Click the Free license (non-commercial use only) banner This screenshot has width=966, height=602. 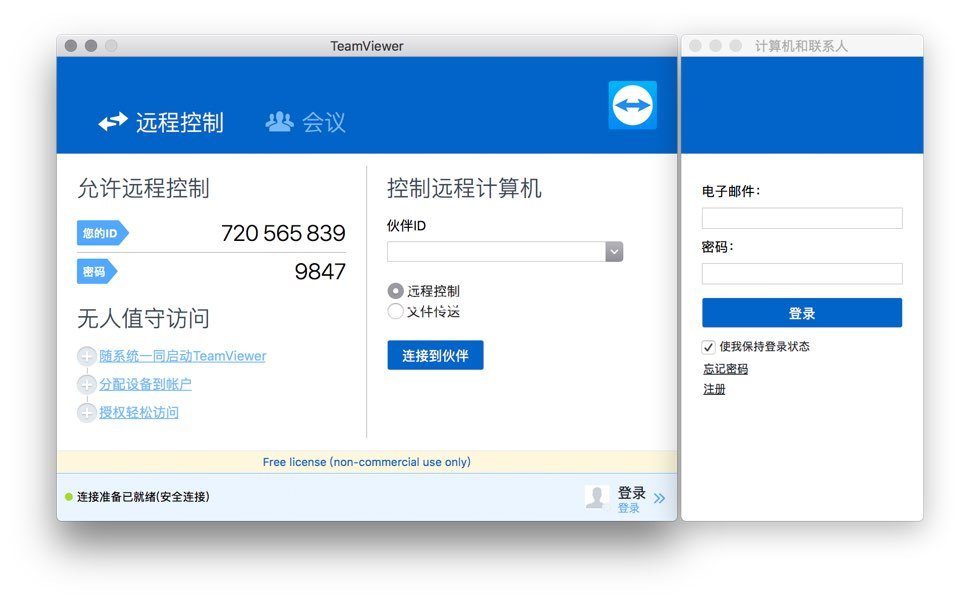(367, 462)
